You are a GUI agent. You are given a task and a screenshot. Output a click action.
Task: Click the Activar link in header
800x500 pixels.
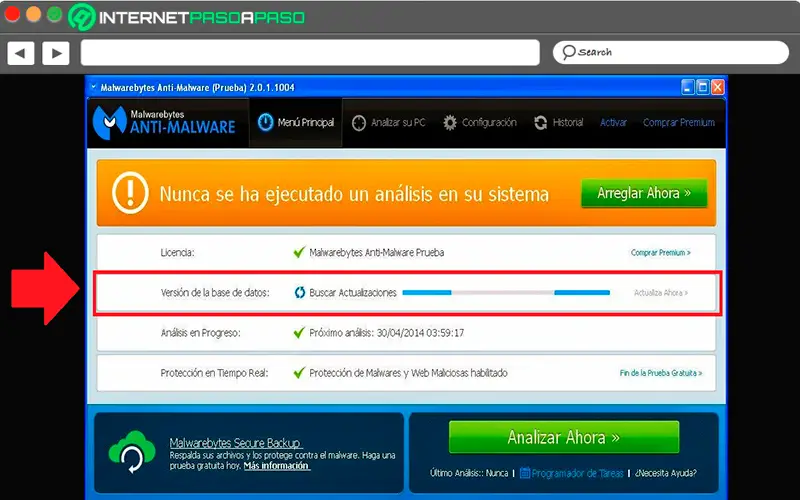[613, 122]
